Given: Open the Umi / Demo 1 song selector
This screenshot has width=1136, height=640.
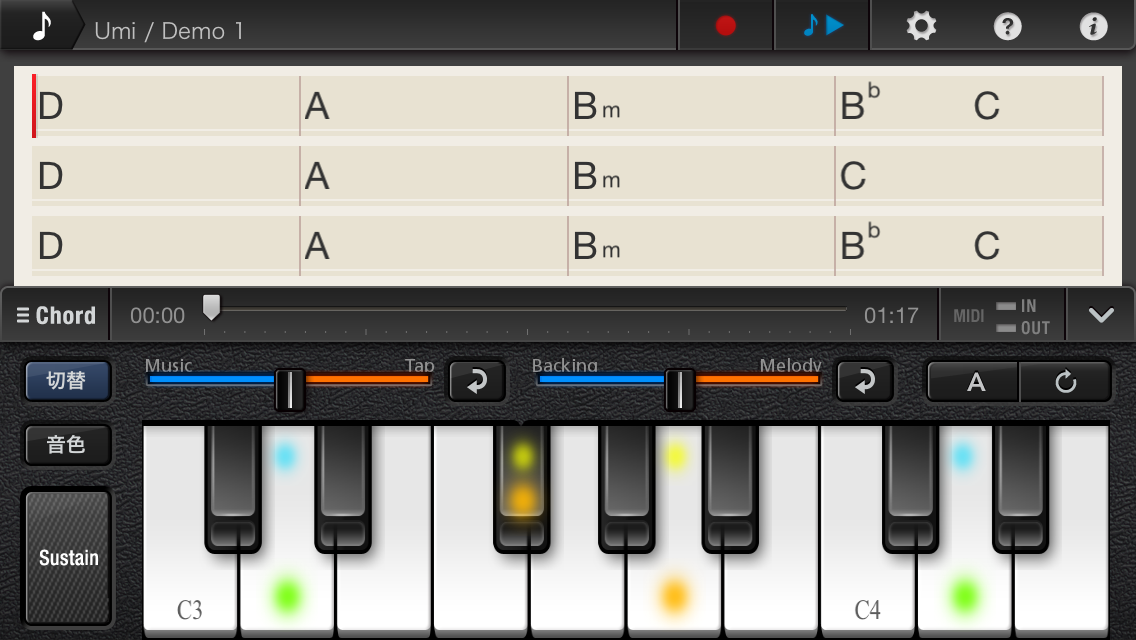Looking at the screenshot, I should pyautogui.click(x=169, y=30).
